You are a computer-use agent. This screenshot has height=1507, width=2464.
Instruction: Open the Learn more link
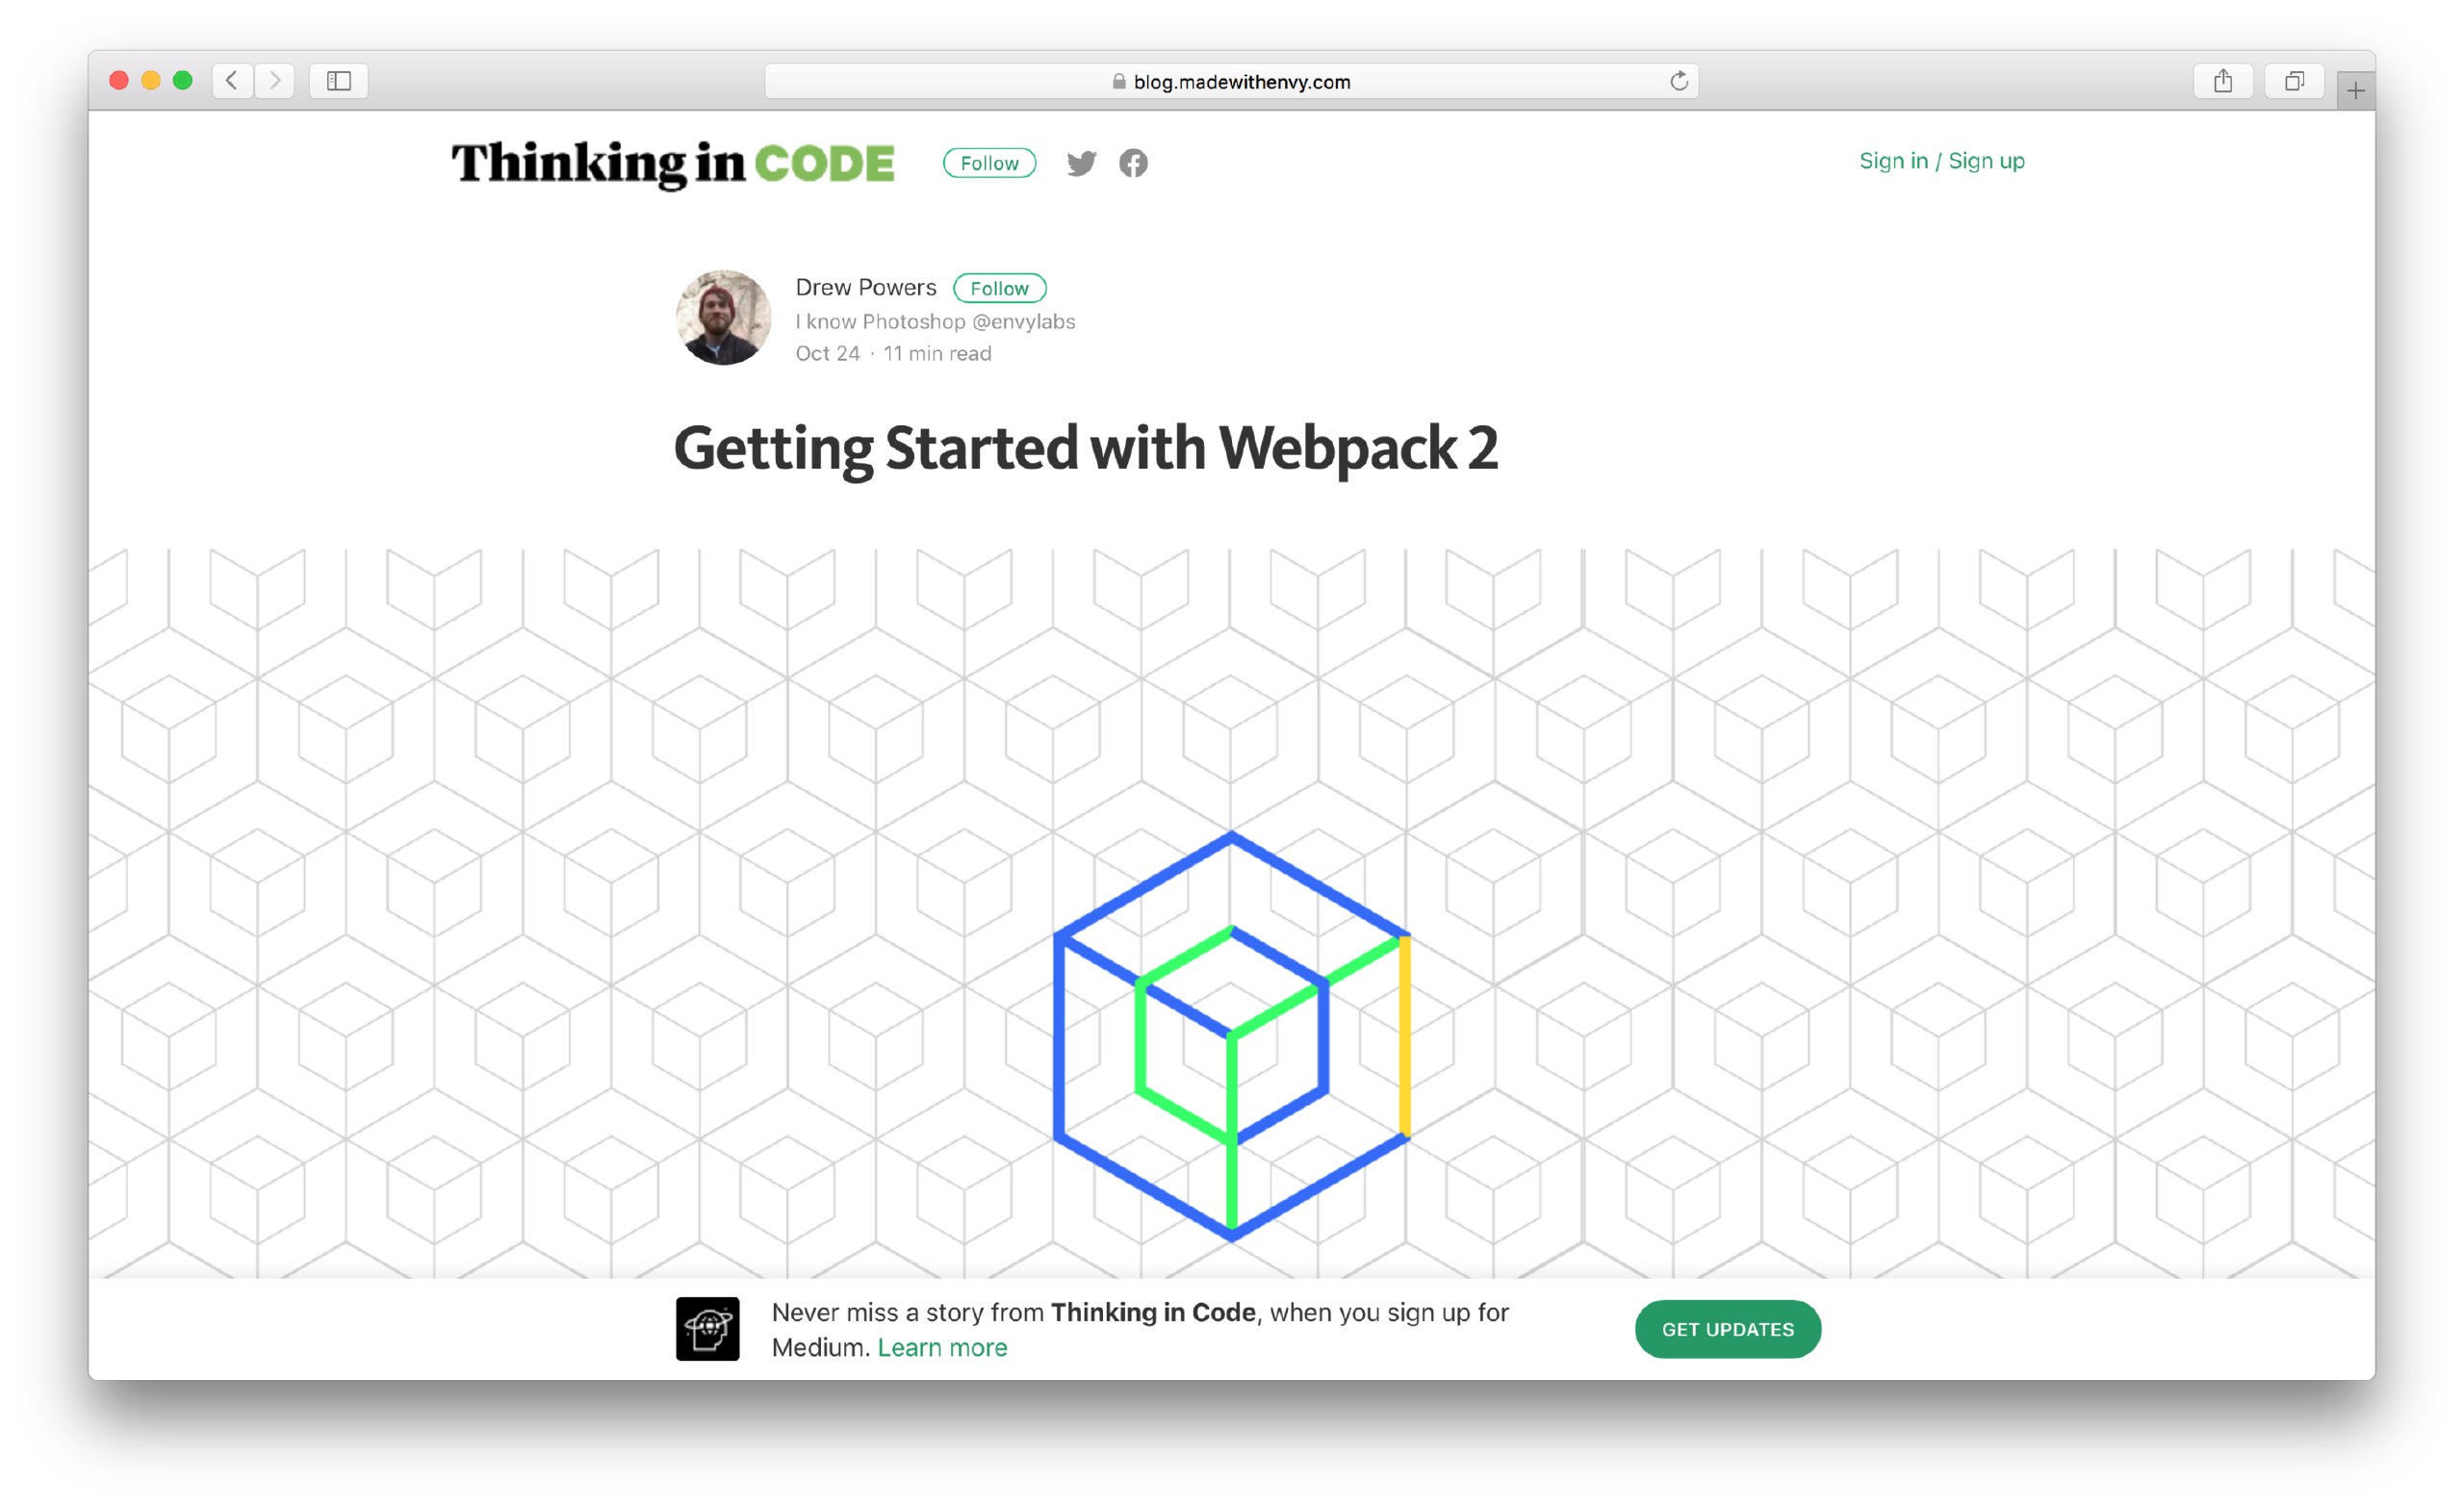click(x=942, y=1347)
